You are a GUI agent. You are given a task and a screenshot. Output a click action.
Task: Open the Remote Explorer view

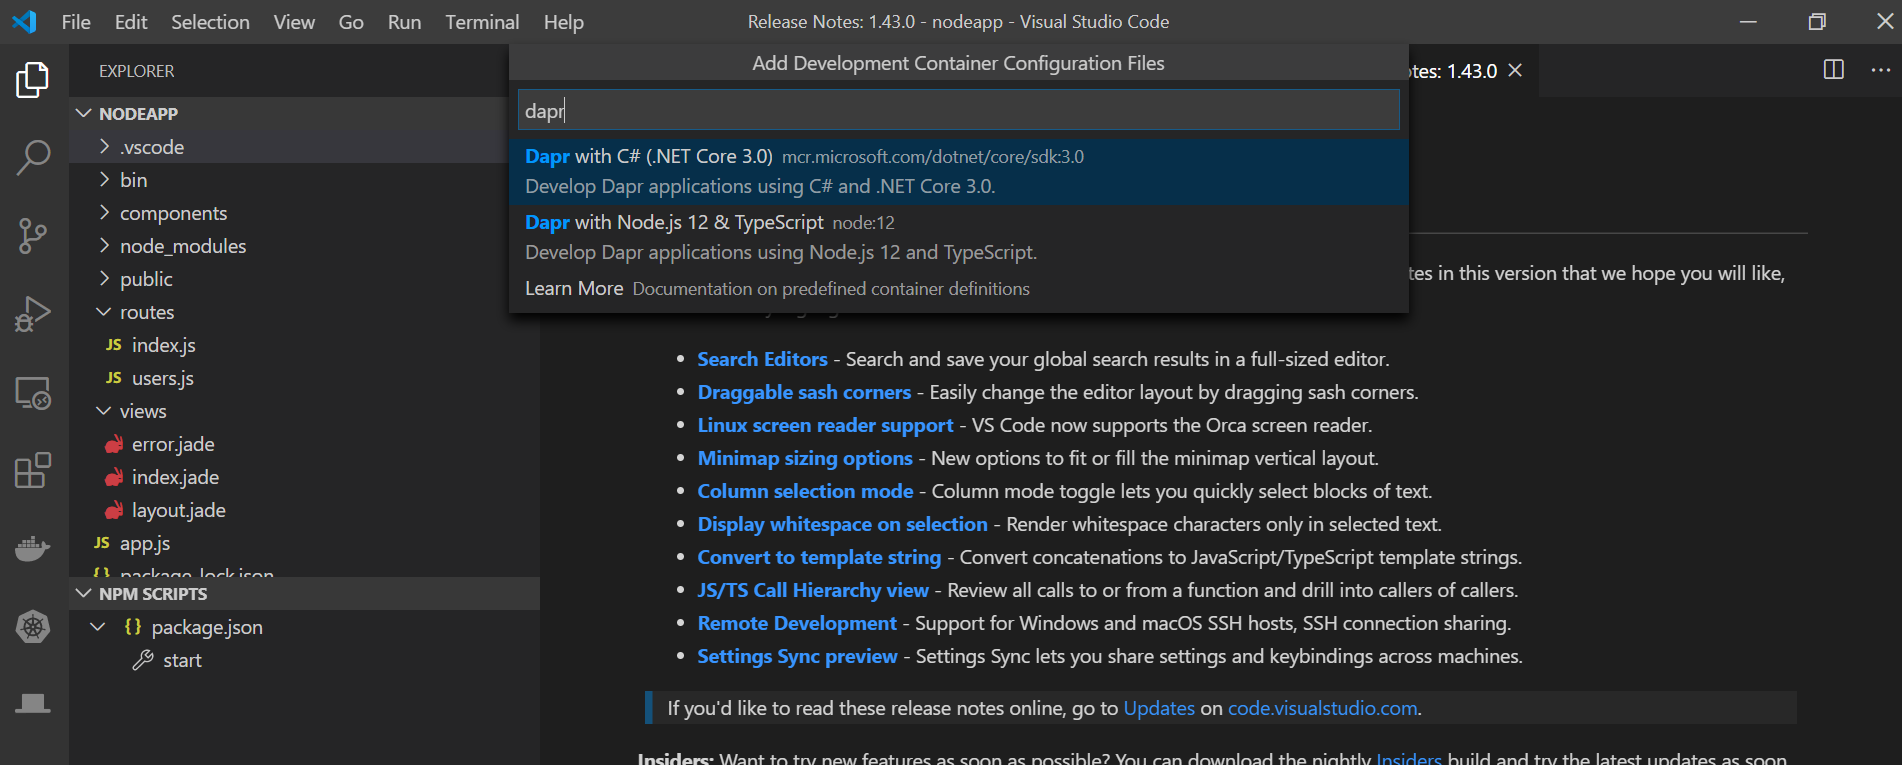33,393
